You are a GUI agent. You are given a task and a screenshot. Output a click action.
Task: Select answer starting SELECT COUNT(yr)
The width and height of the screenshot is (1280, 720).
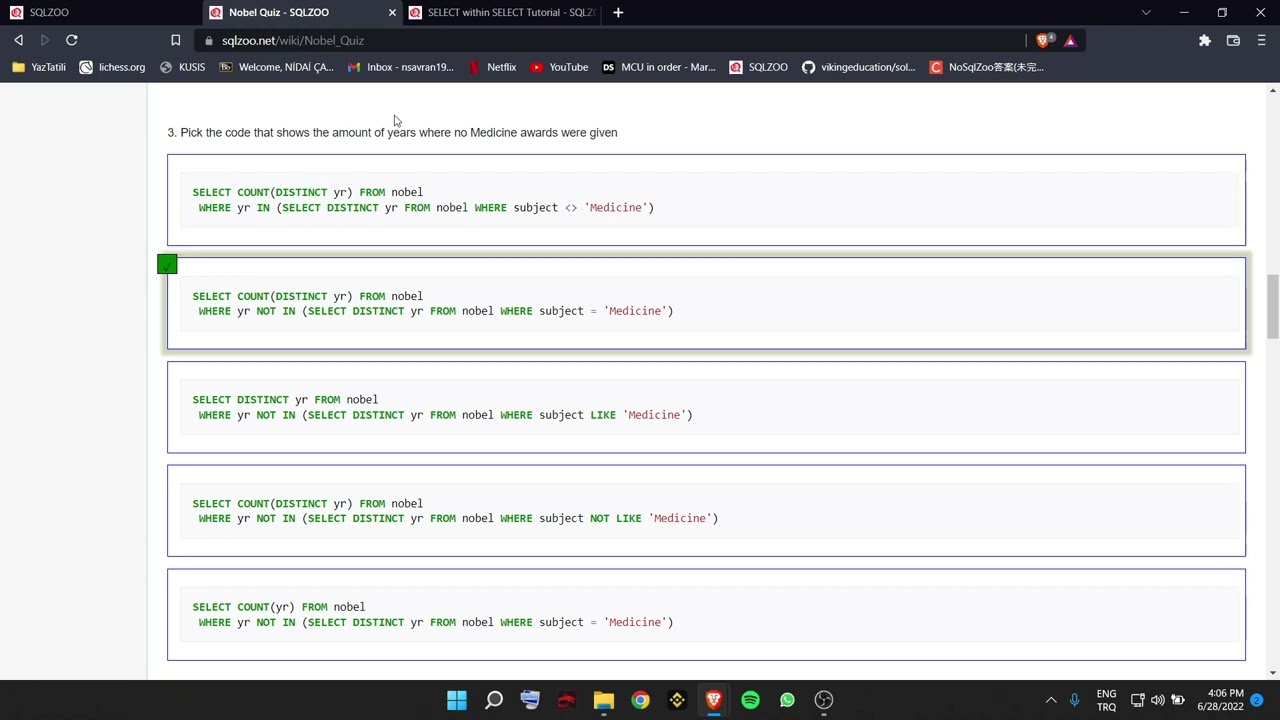pos(706,614)
